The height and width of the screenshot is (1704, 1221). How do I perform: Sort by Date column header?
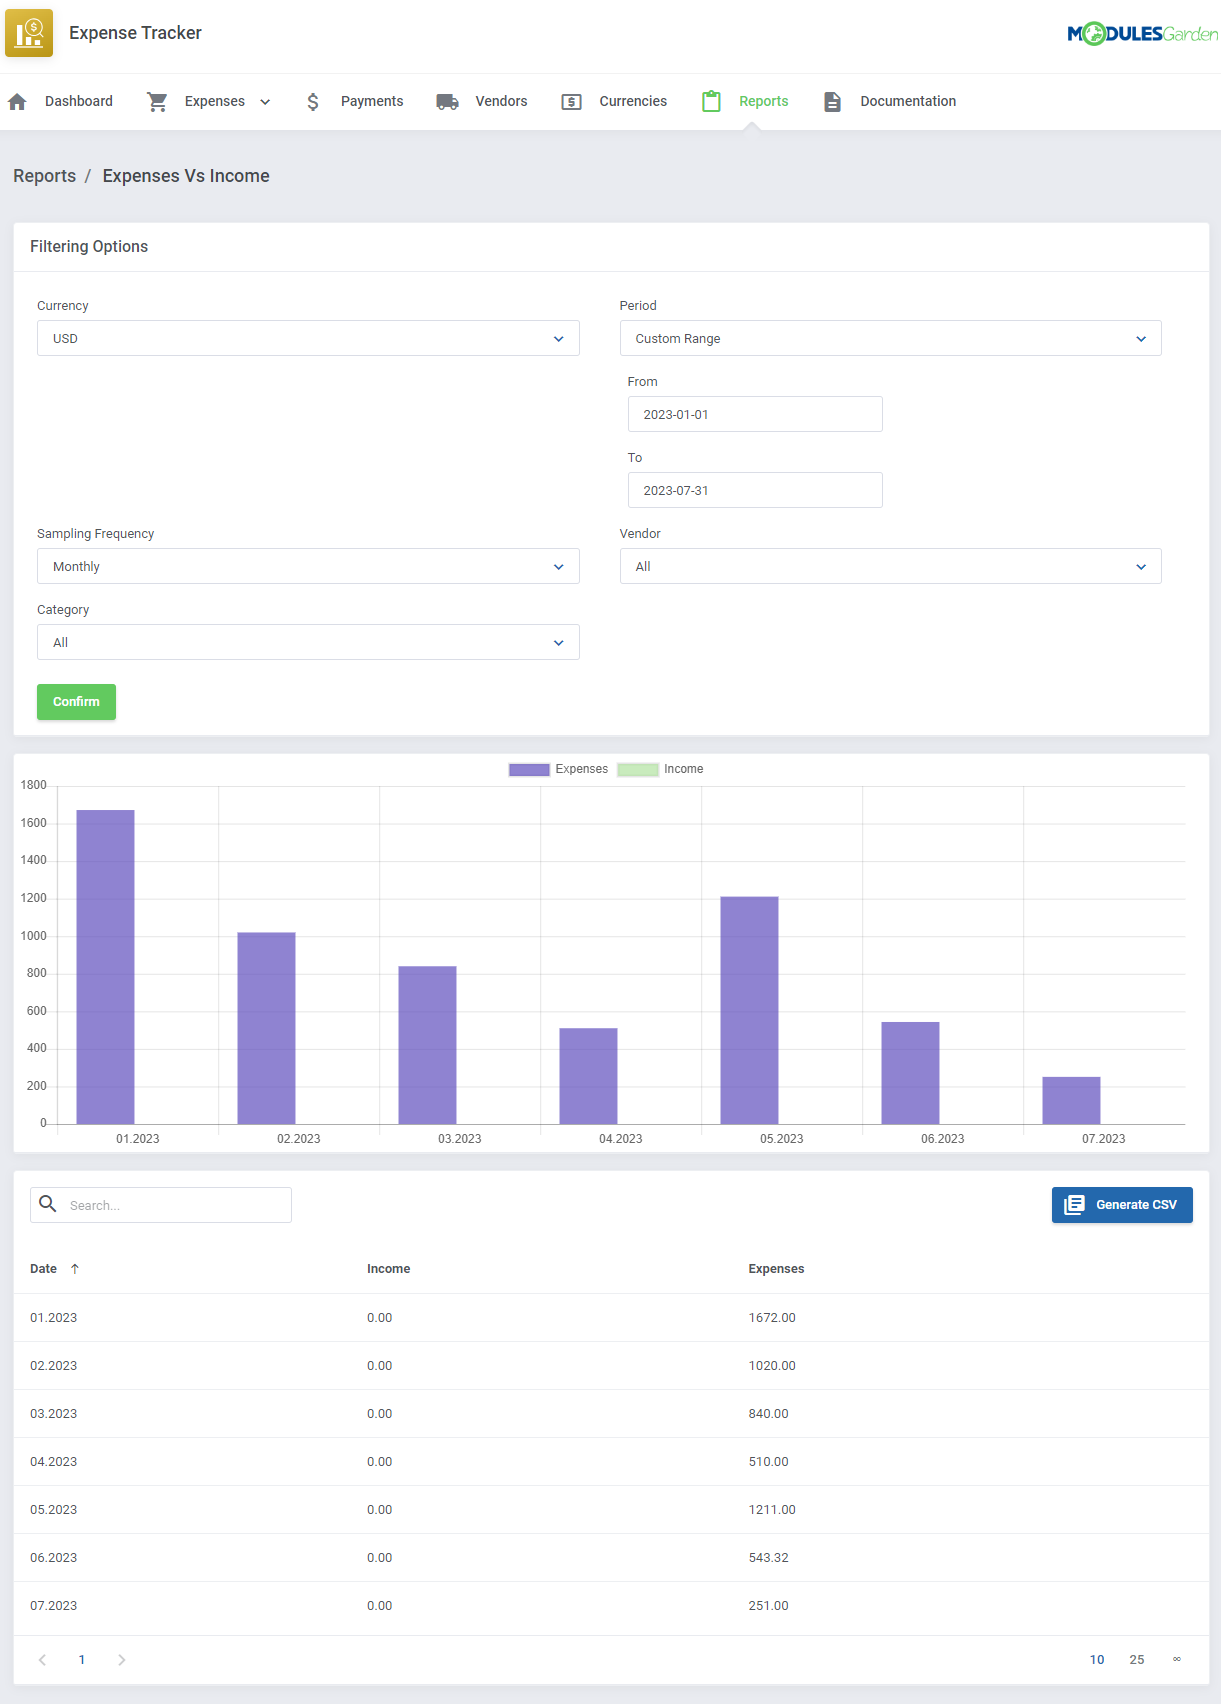43,1269
